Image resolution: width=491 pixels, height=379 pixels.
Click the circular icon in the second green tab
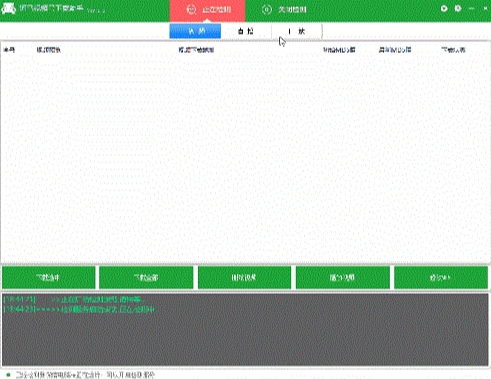coord(267,10)
